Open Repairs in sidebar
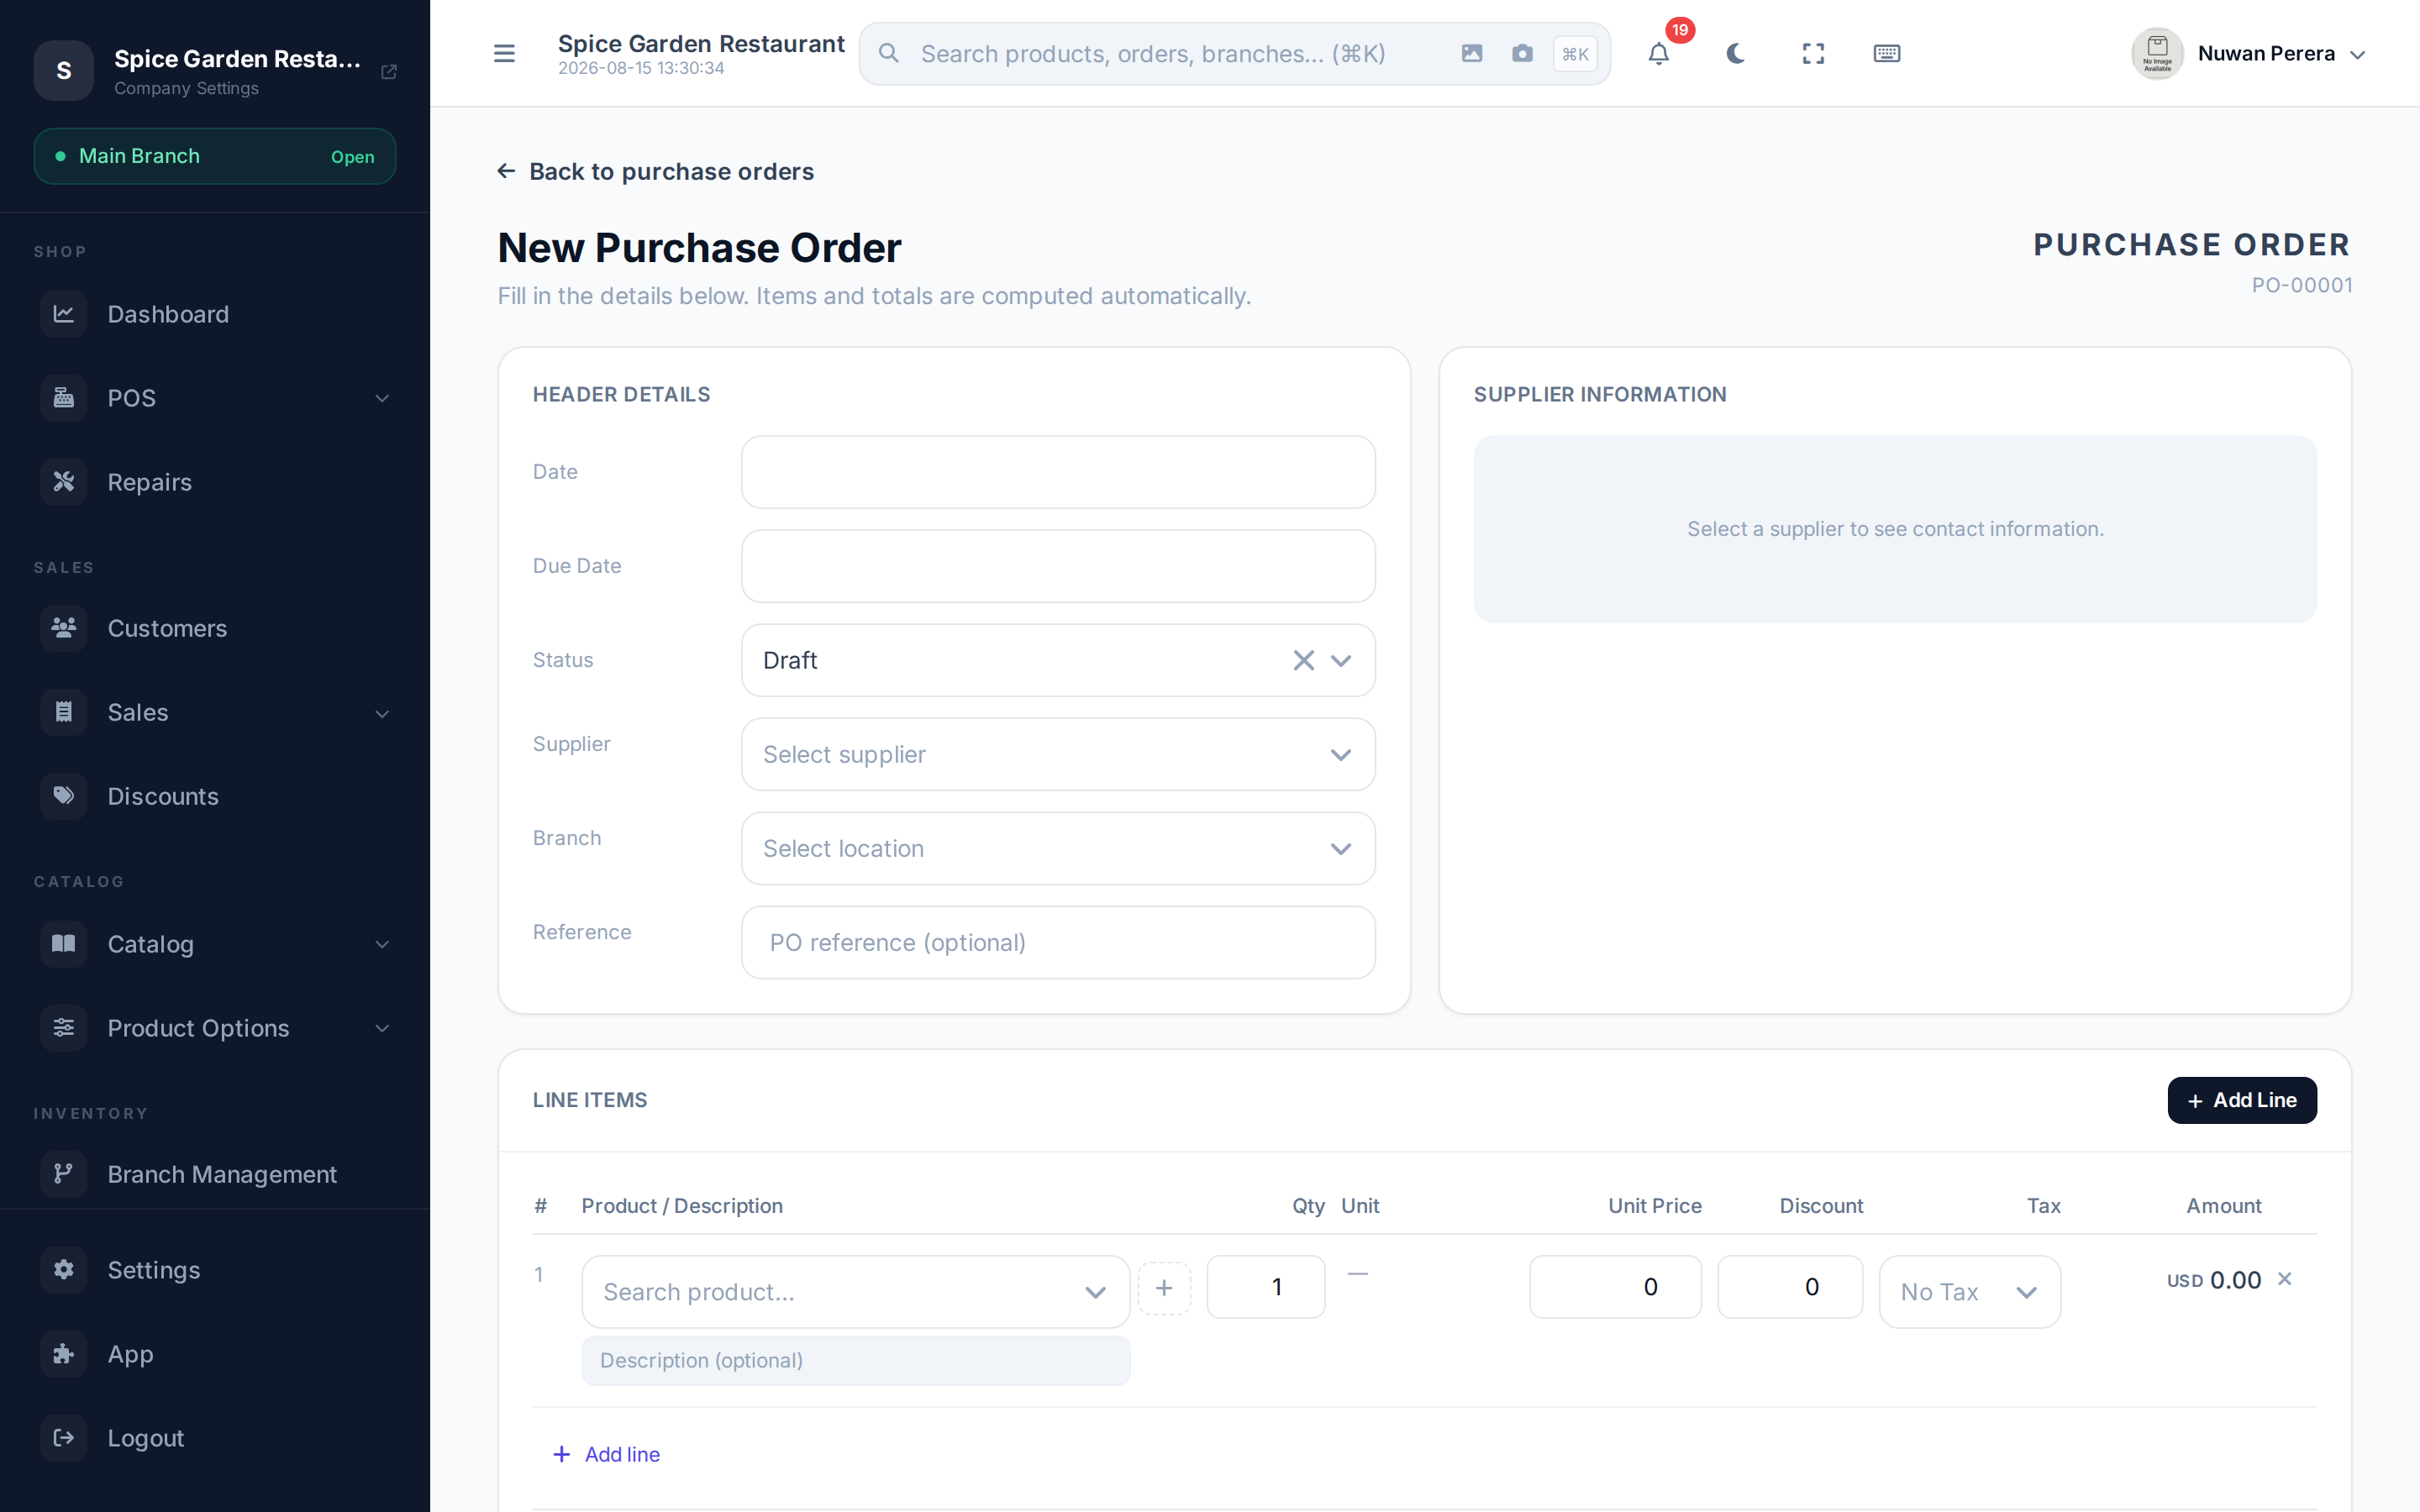 coord(215,482)
